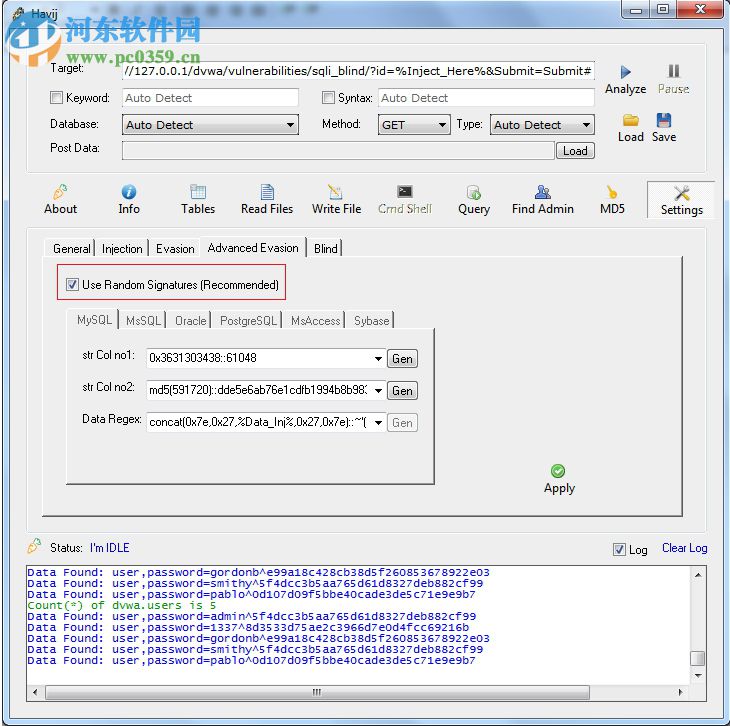
Task: Open the Settings tools icon
Action: pyautogui.click(x=682, y=193)
